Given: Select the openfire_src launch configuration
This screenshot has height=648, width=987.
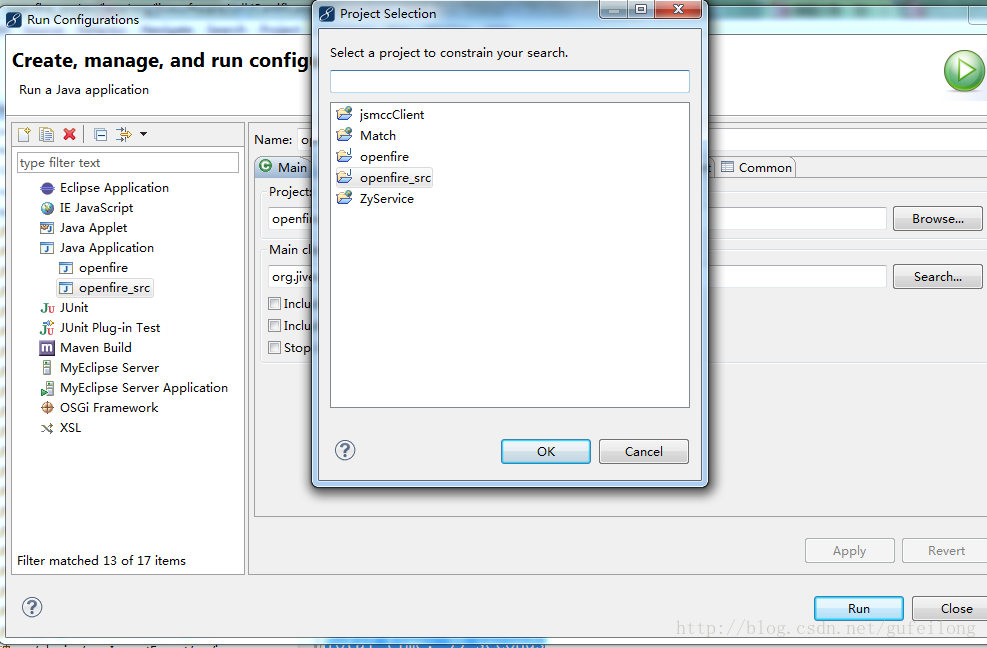Looking at the screenshot, I should (114, 288).
